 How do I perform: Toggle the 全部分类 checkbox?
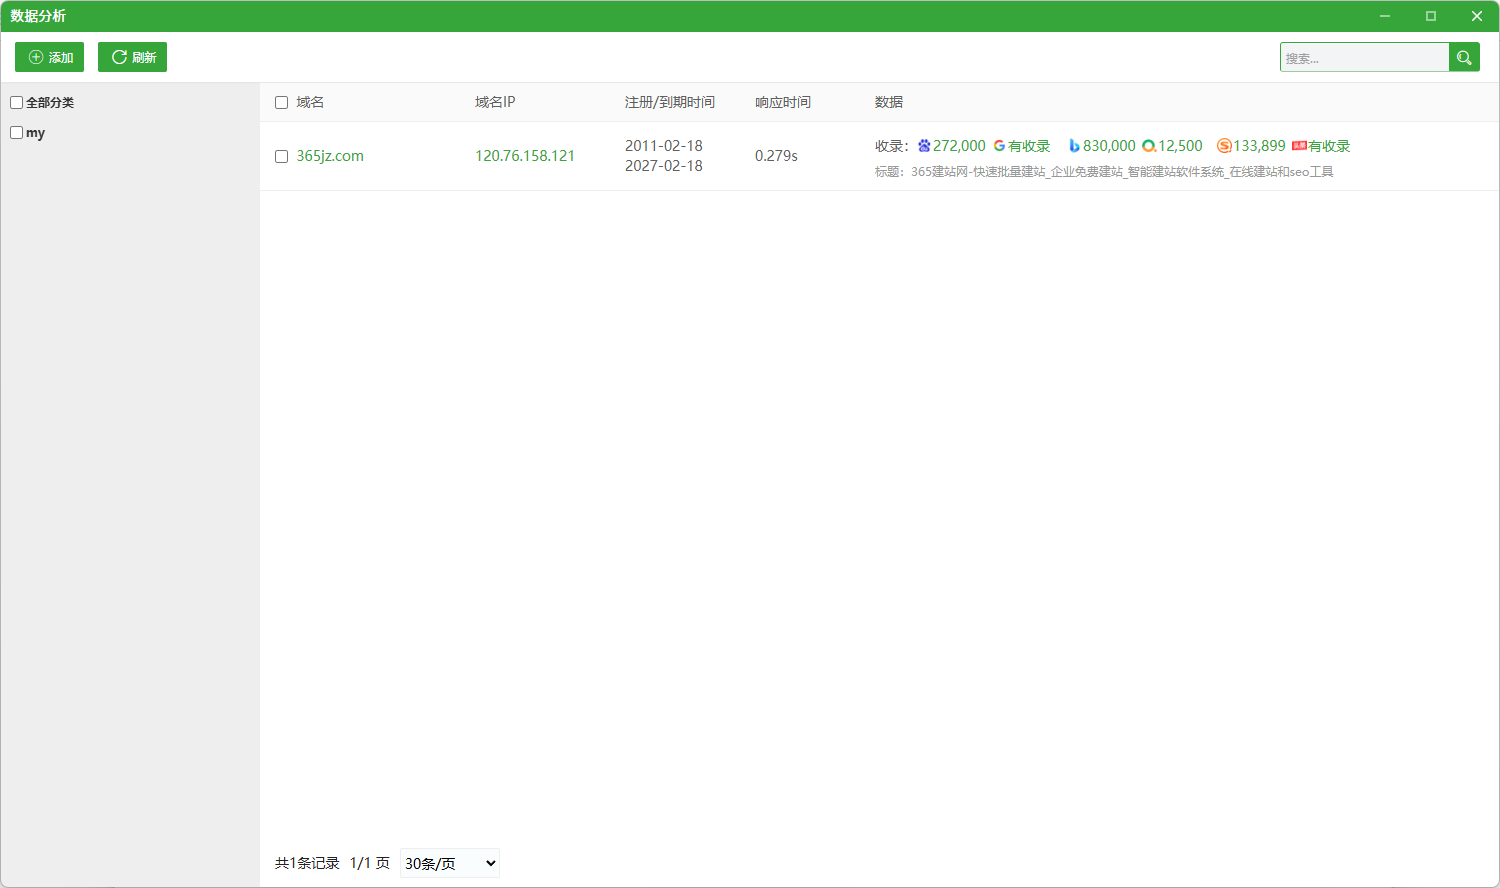pyautogui.click(x=16, y=102)
